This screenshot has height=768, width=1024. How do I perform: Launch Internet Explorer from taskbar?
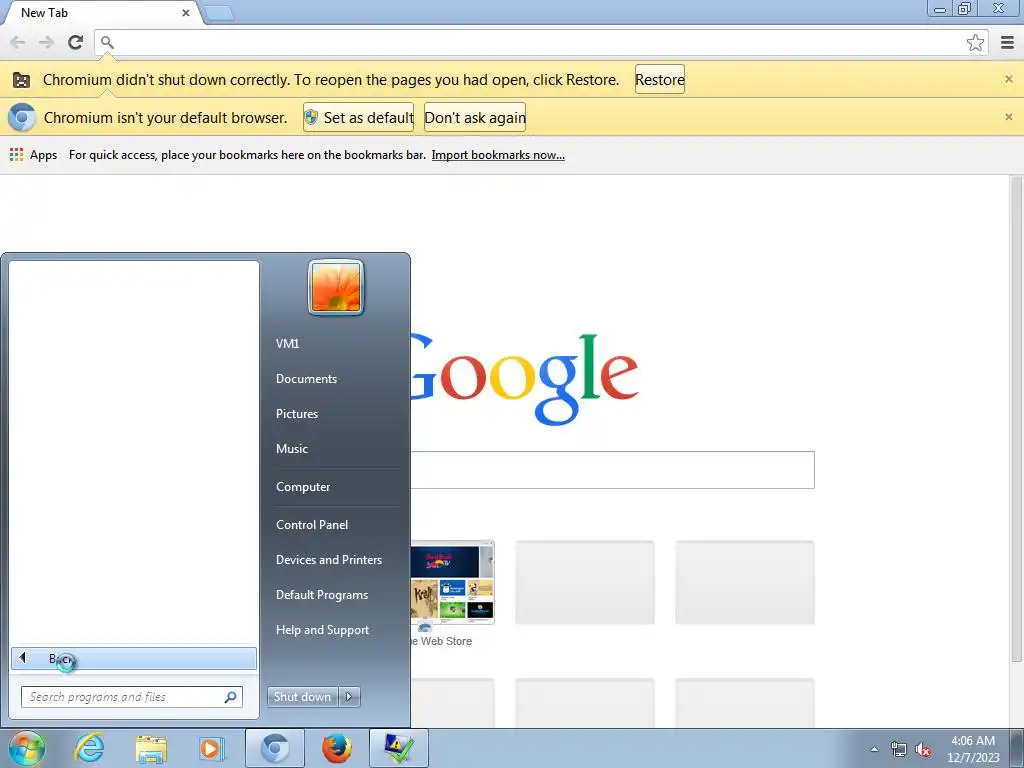89,748
